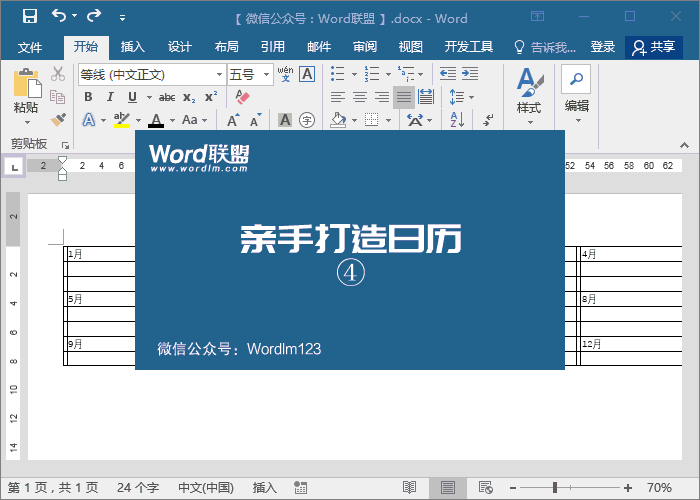The image size is (700, 500).
Task: Switch to the 引用 ribbon tab
Action: [x=273, y=46]
